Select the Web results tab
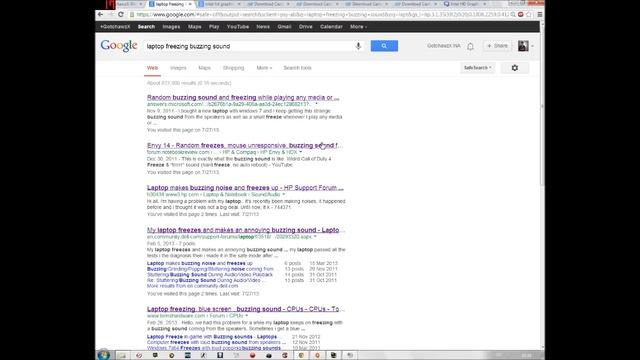Image resolution: width=640 pixels, height=360 pixels. pyautogui.click(x=152, y=68)
